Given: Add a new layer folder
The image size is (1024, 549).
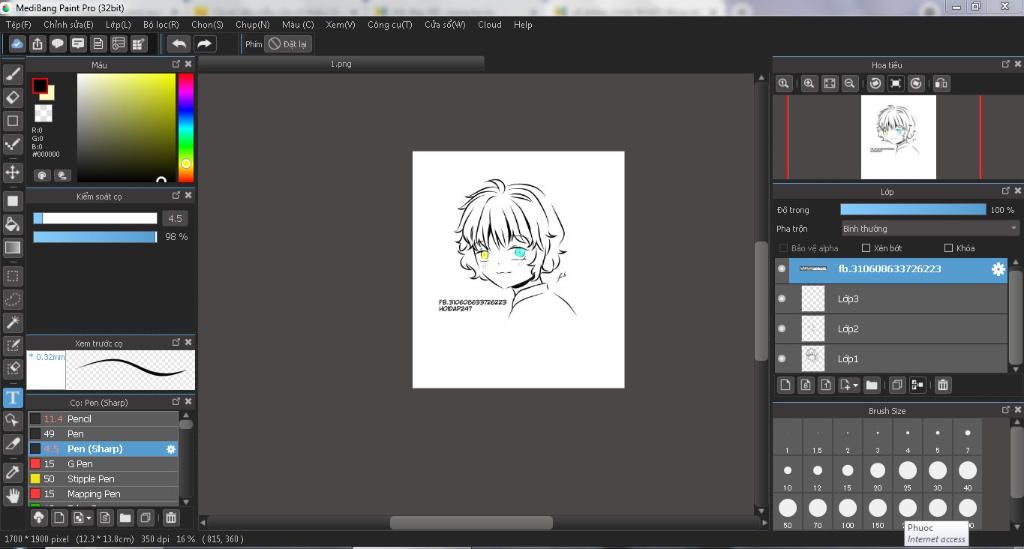Looking at the screenshot, I should pos(872,385).
